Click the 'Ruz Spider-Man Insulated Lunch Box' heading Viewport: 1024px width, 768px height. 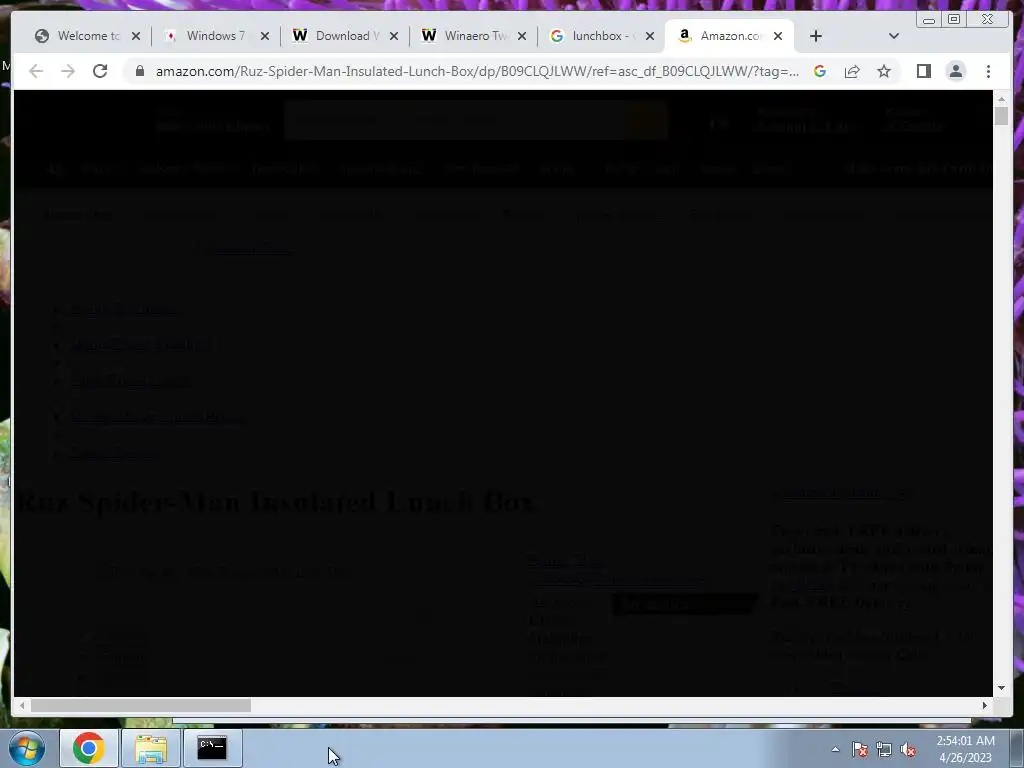tap(275, 502)
